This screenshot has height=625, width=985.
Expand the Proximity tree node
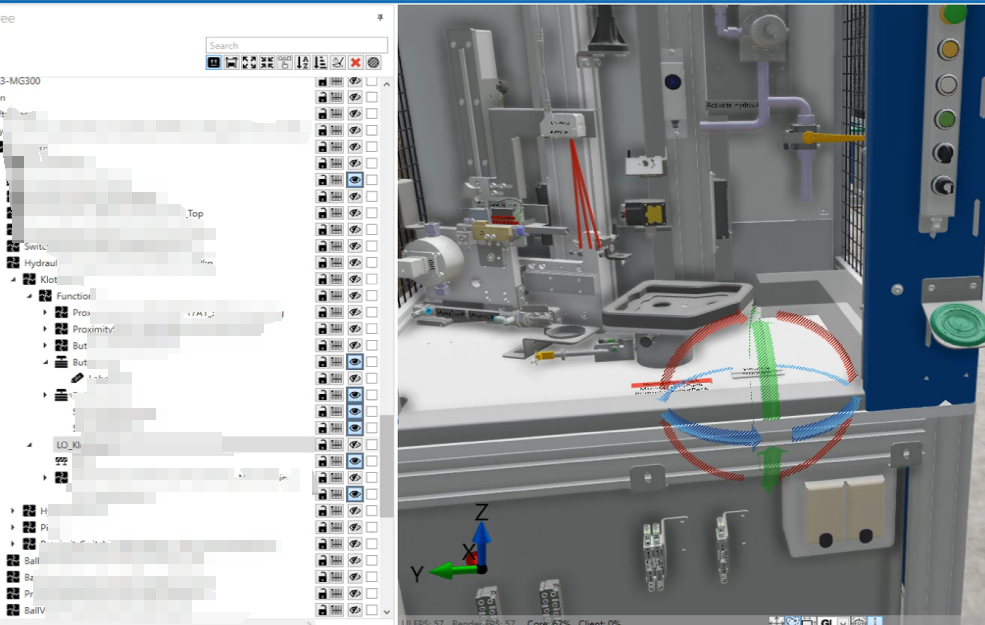pos(45,329)
